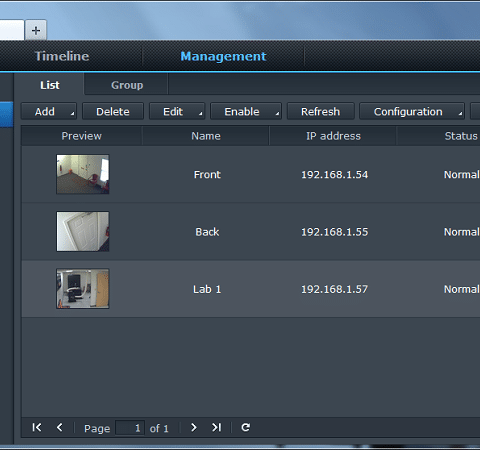Image resolution: width=480 pixels, height=450 pixels.
Task: Delete the selected camera
Action: pos(113,111)
